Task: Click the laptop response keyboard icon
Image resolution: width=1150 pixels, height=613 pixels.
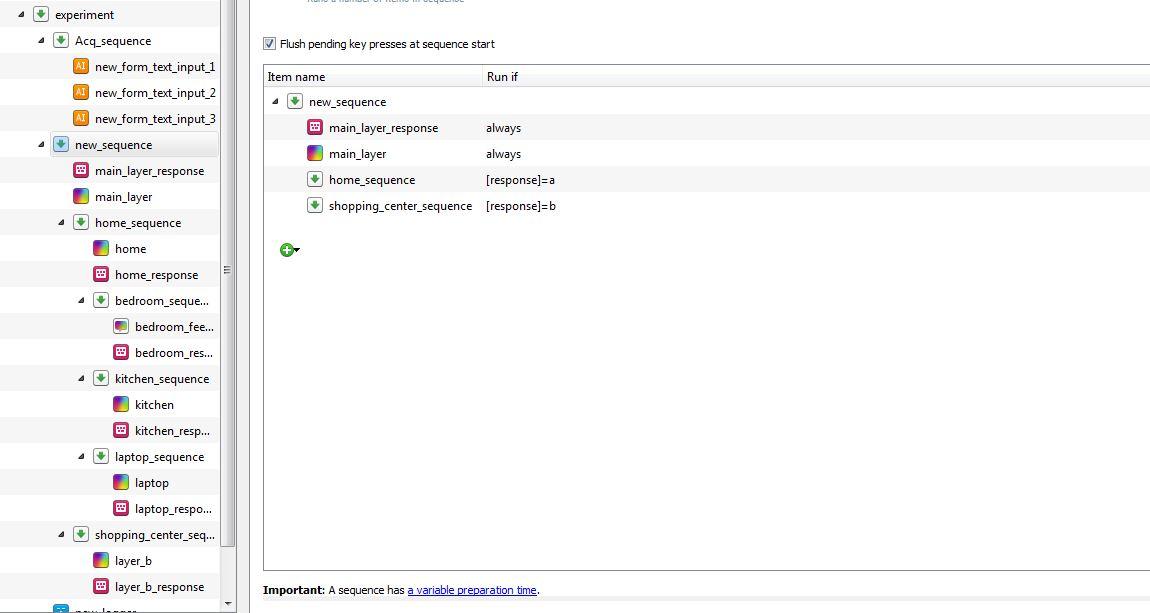Action: (121, 509)
